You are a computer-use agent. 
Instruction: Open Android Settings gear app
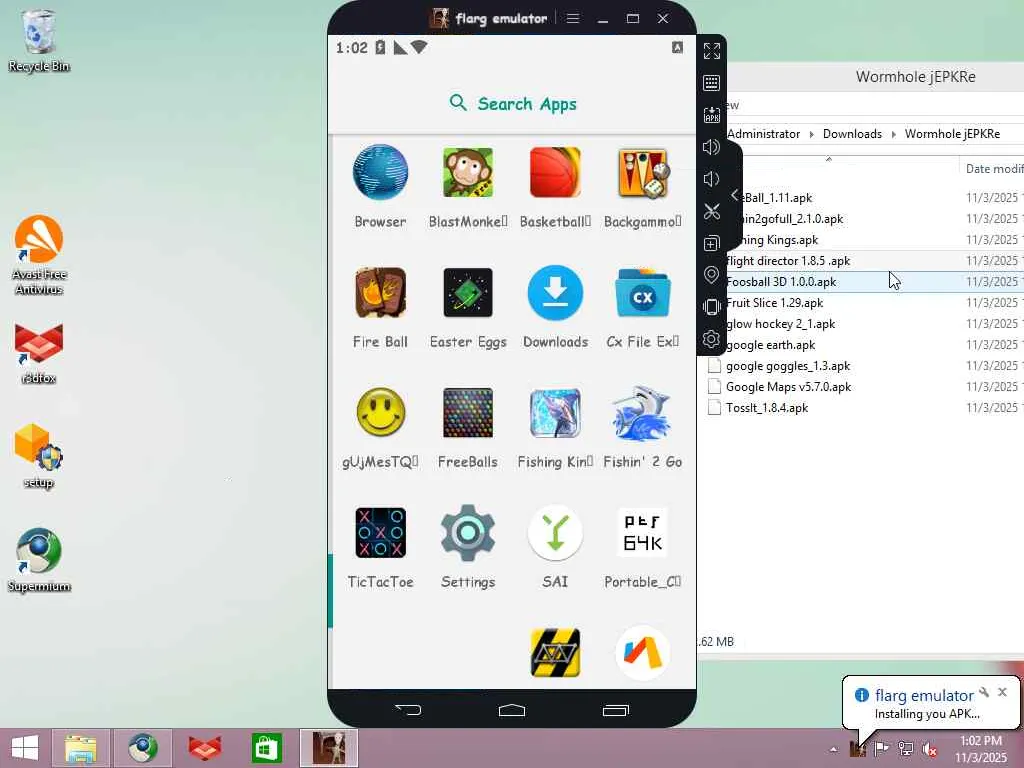468,533
